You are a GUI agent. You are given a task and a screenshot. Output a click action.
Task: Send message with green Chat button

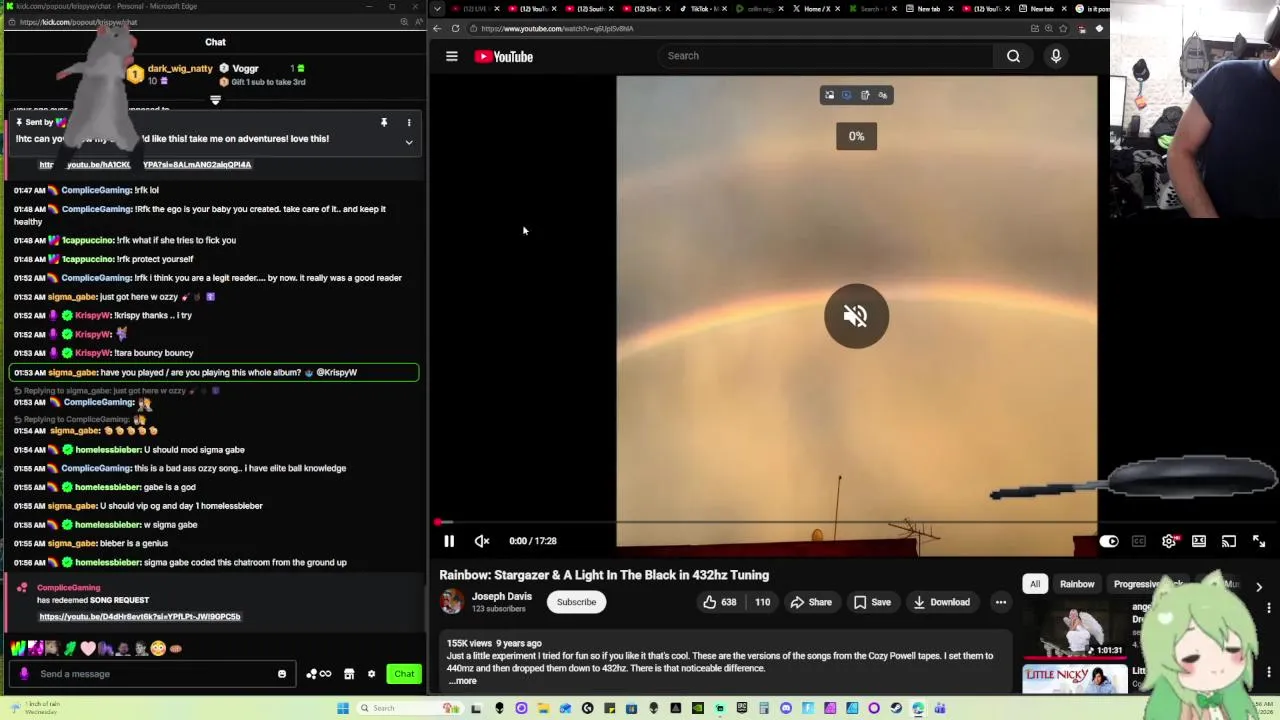tap(404, 674)
